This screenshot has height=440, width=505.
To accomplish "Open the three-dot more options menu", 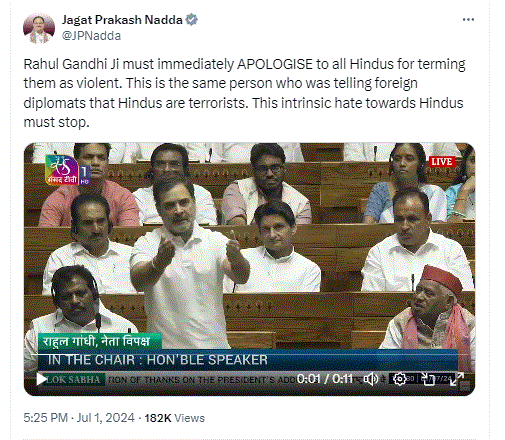I will (468, 20).
